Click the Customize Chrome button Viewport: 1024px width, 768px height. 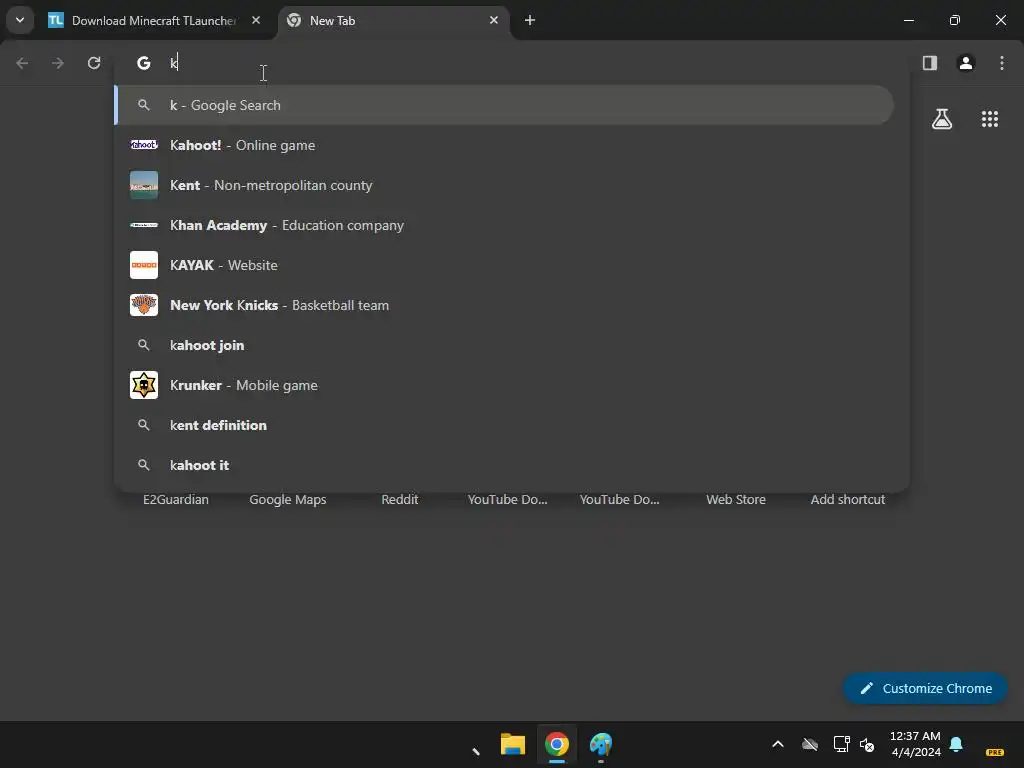(x=925, y=688)
